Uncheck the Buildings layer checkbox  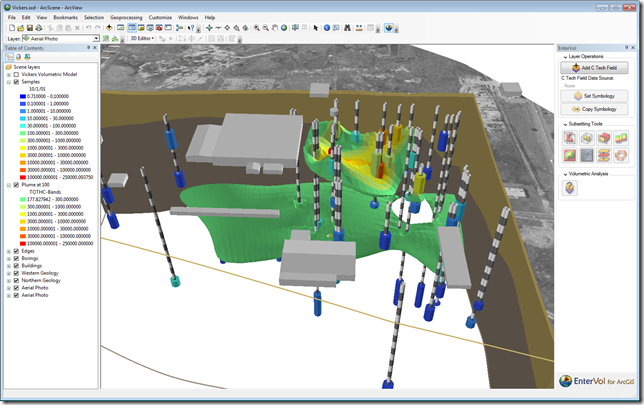pos(15,266)
